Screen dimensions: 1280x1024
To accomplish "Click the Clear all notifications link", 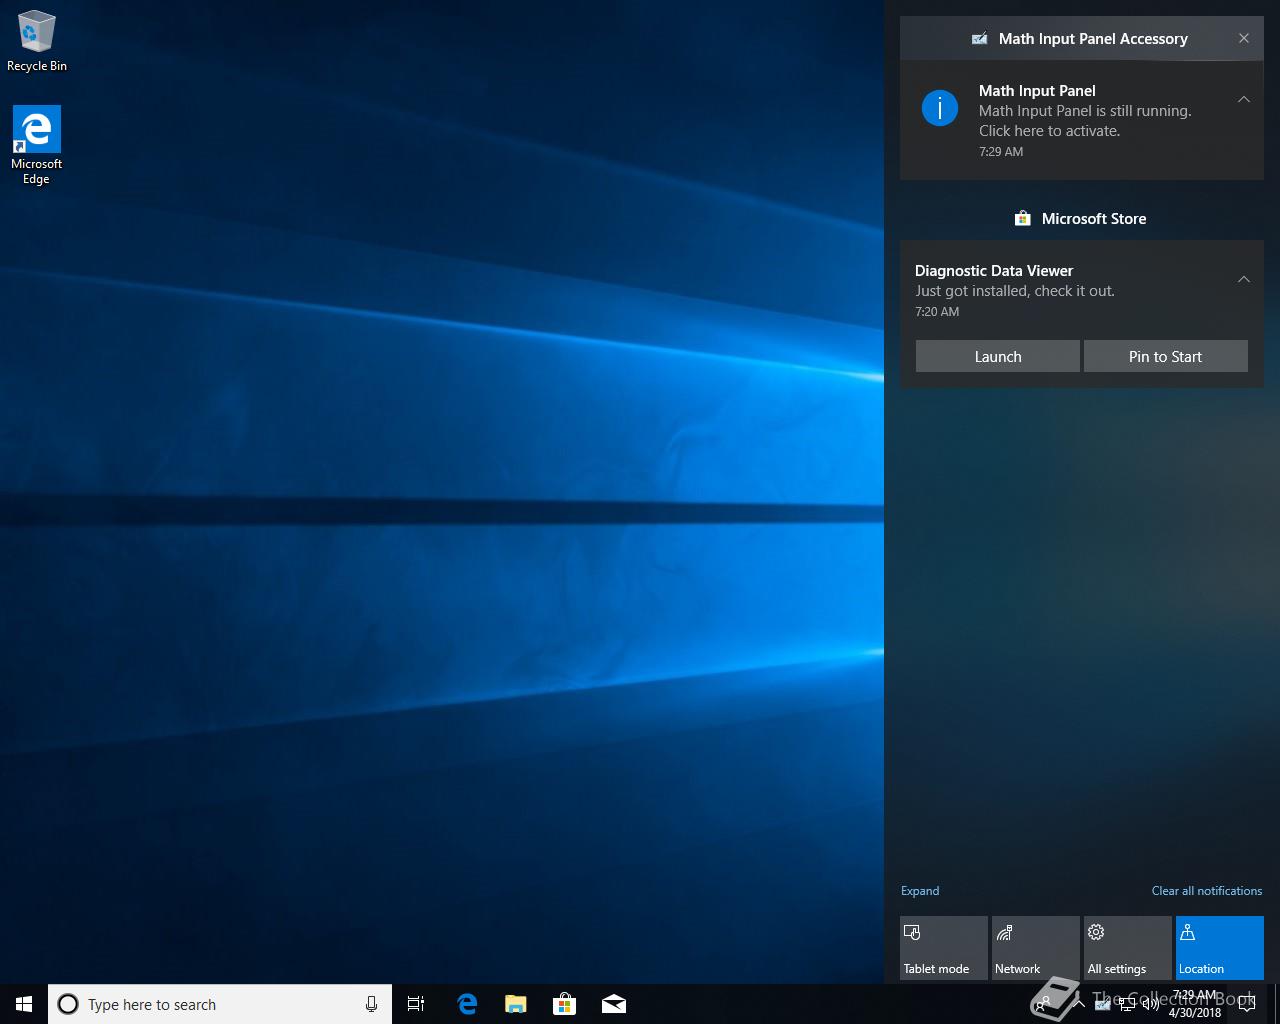I will [x=1206, y=890].
